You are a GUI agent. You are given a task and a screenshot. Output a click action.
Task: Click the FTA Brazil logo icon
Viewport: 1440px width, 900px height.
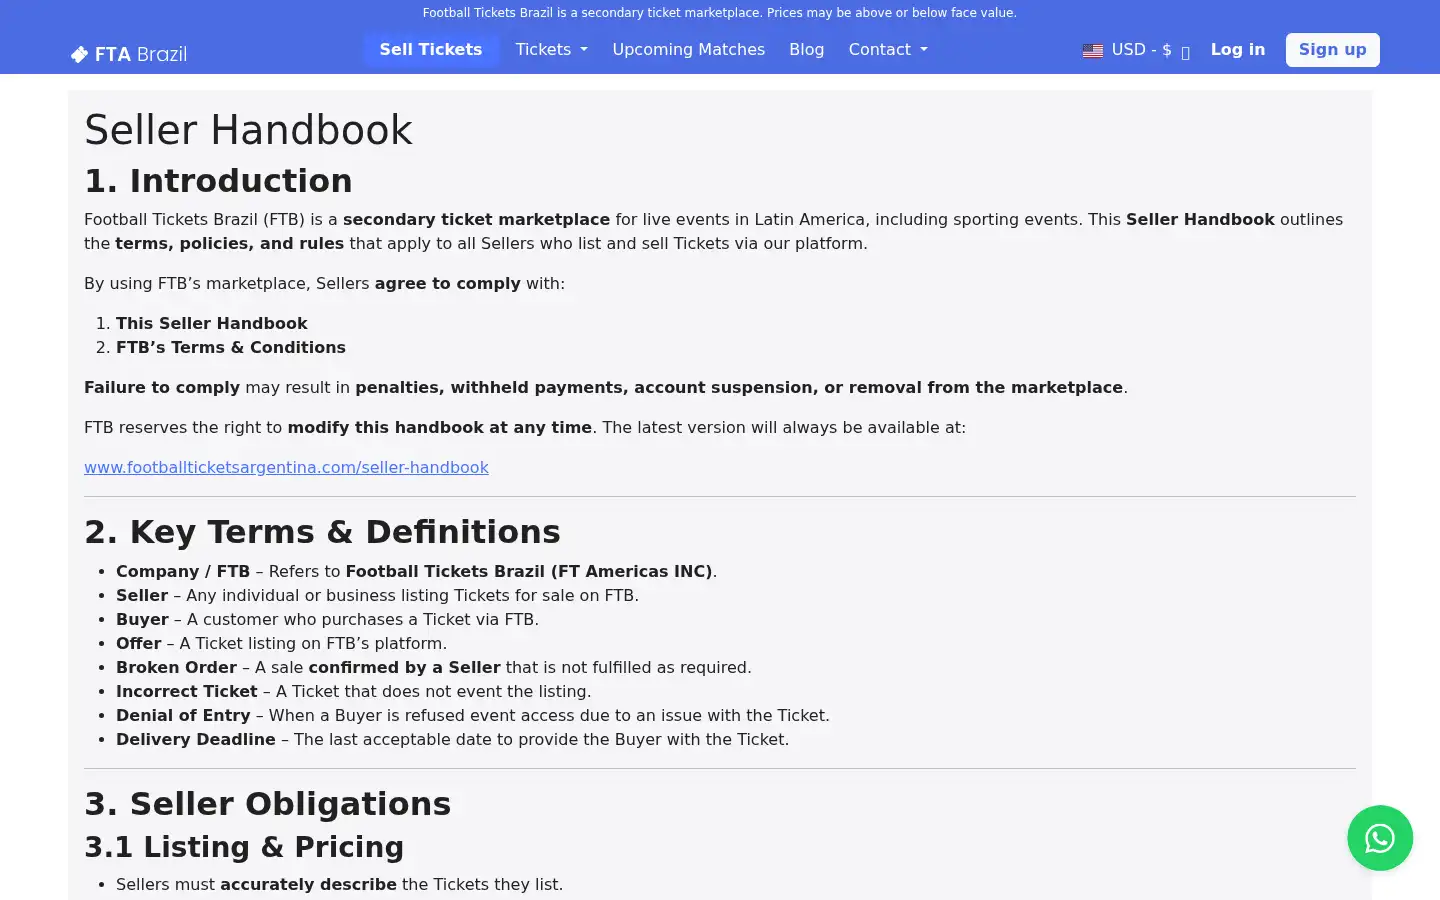pyautogui.click(x=79, y=54)
